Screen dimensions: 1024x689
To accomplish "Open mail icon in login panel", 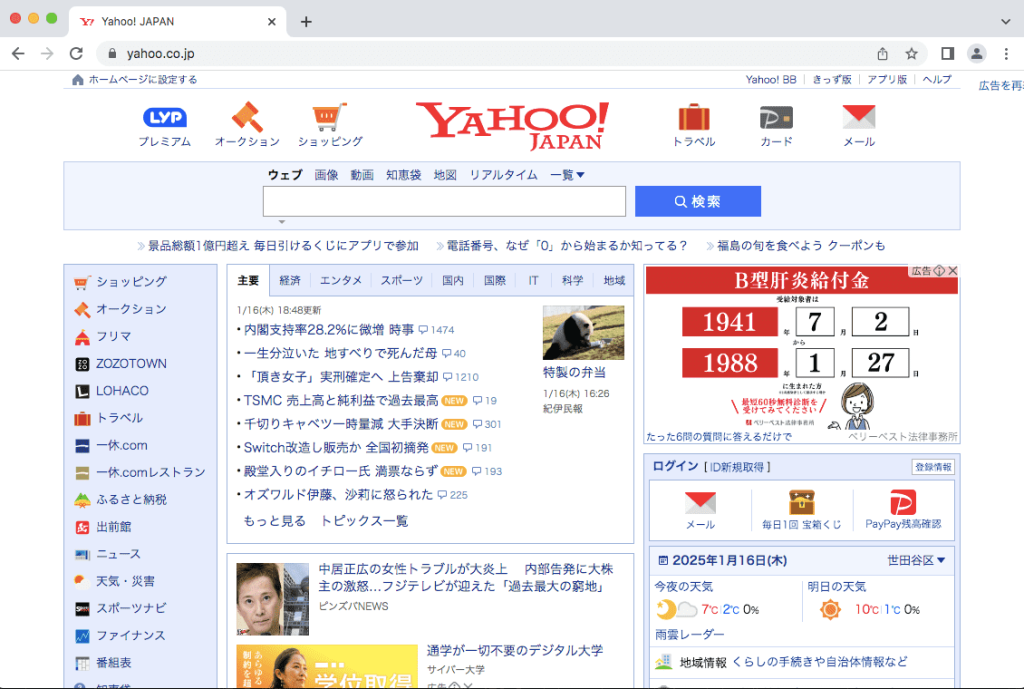I will click(700, 503).
